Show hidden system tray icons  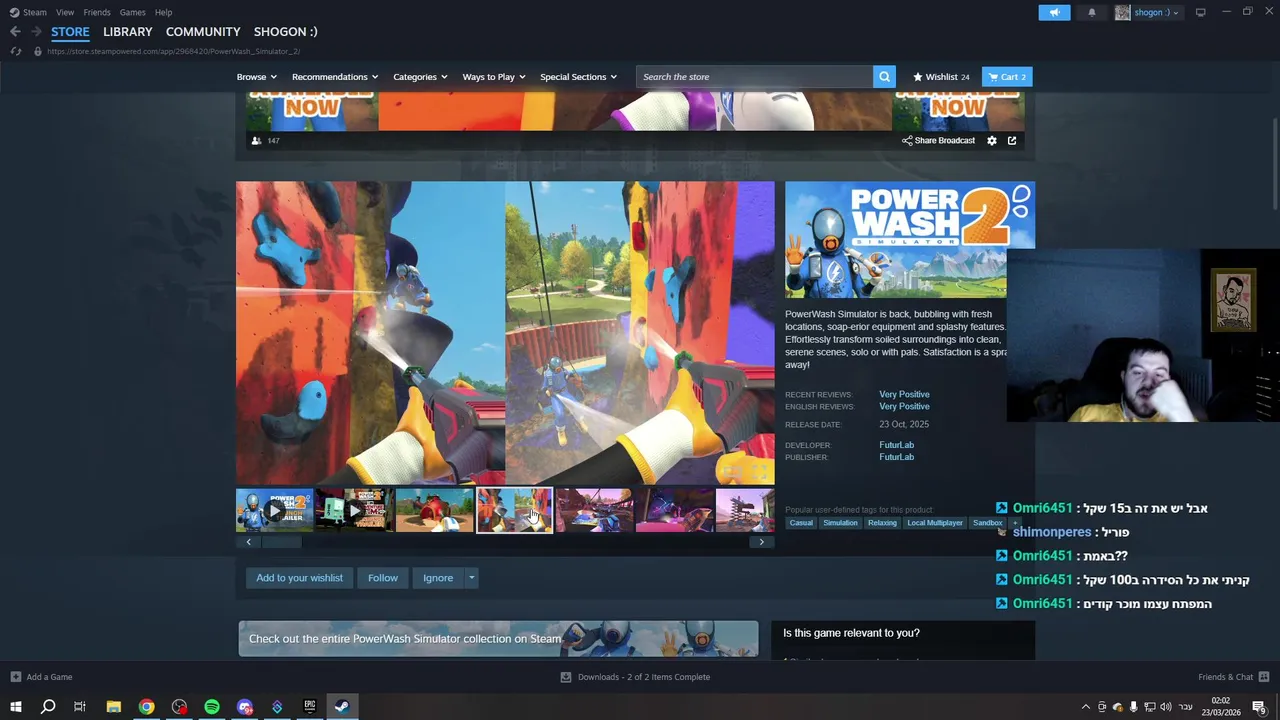tap(1086, 707)
